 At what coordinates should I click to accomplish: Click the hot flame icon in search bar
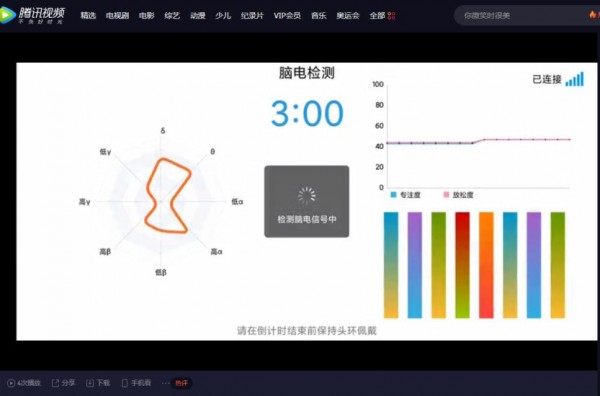593,15
